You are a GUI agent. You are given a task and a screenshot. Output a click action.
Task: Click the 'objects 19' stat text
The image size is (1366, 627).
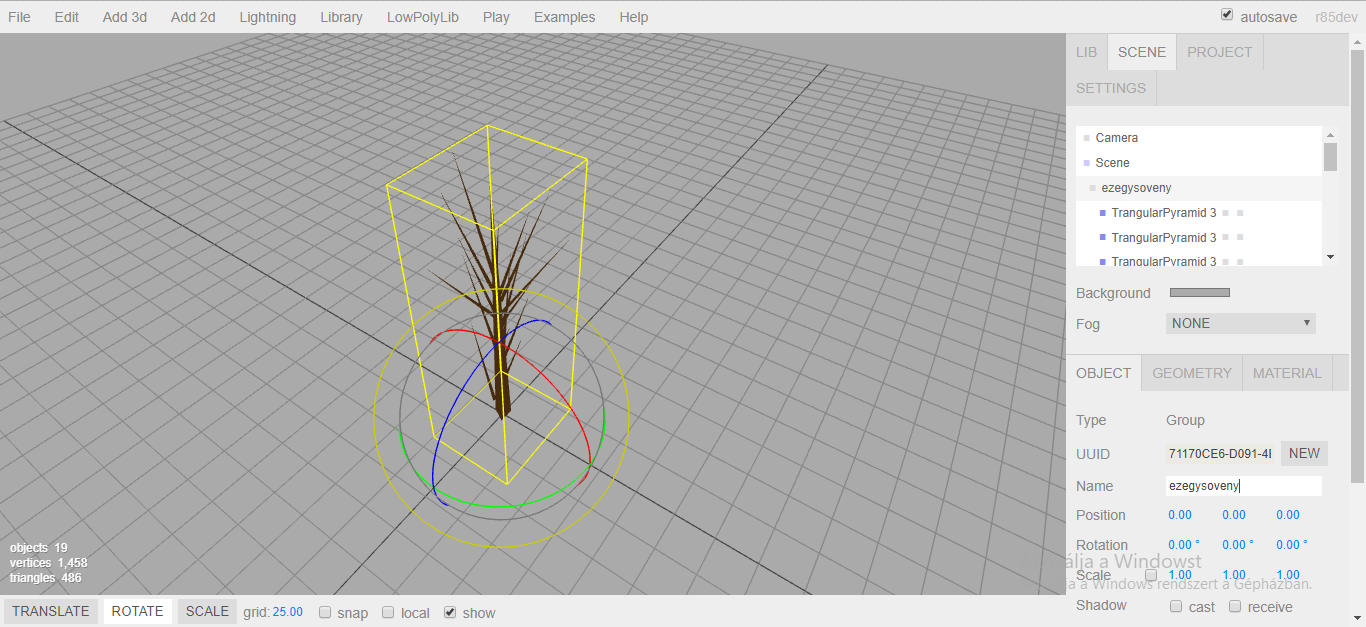coord(39,548)
